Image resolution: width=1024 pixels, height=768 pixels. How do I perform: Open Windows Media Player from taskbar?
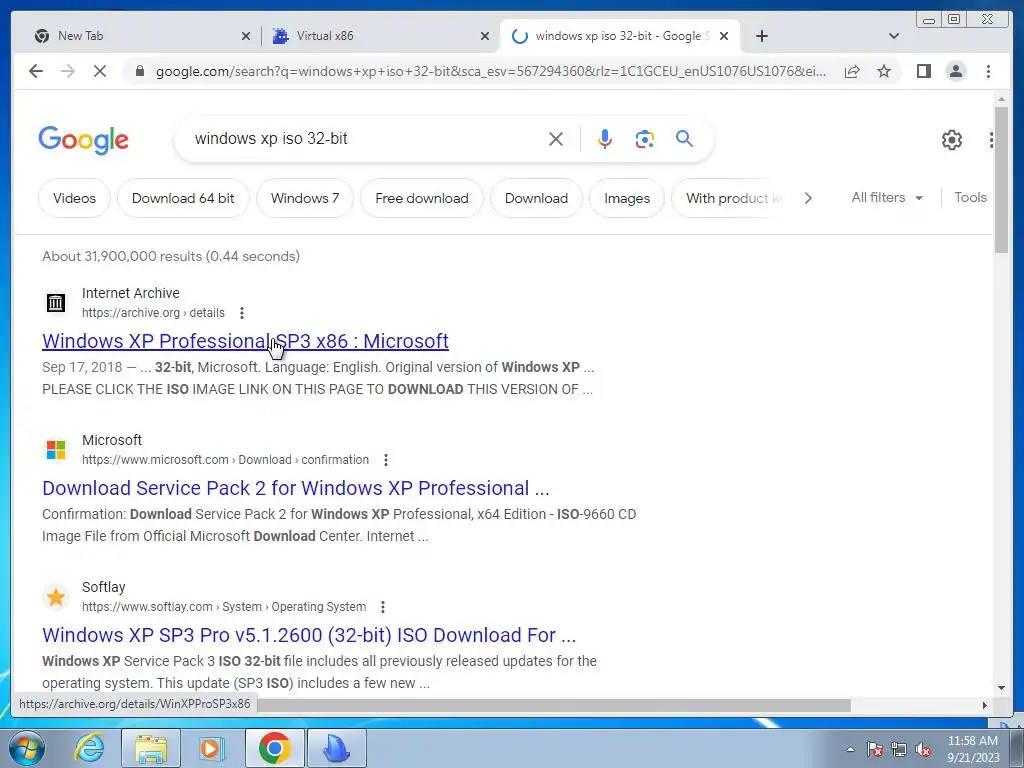click(212, 748)
